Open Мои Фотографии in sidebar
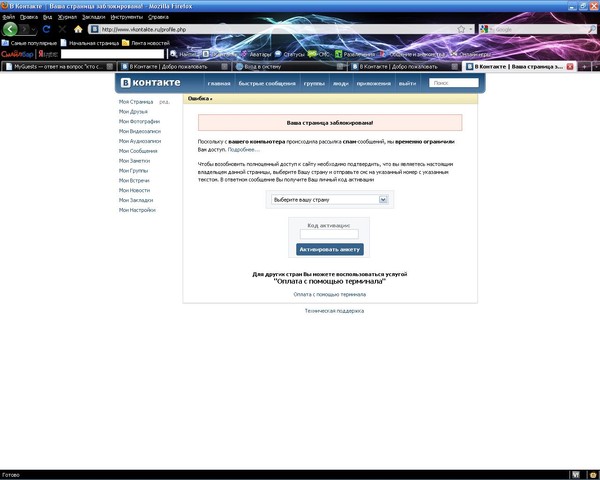 pyautogui.click(x=139, y=121)
